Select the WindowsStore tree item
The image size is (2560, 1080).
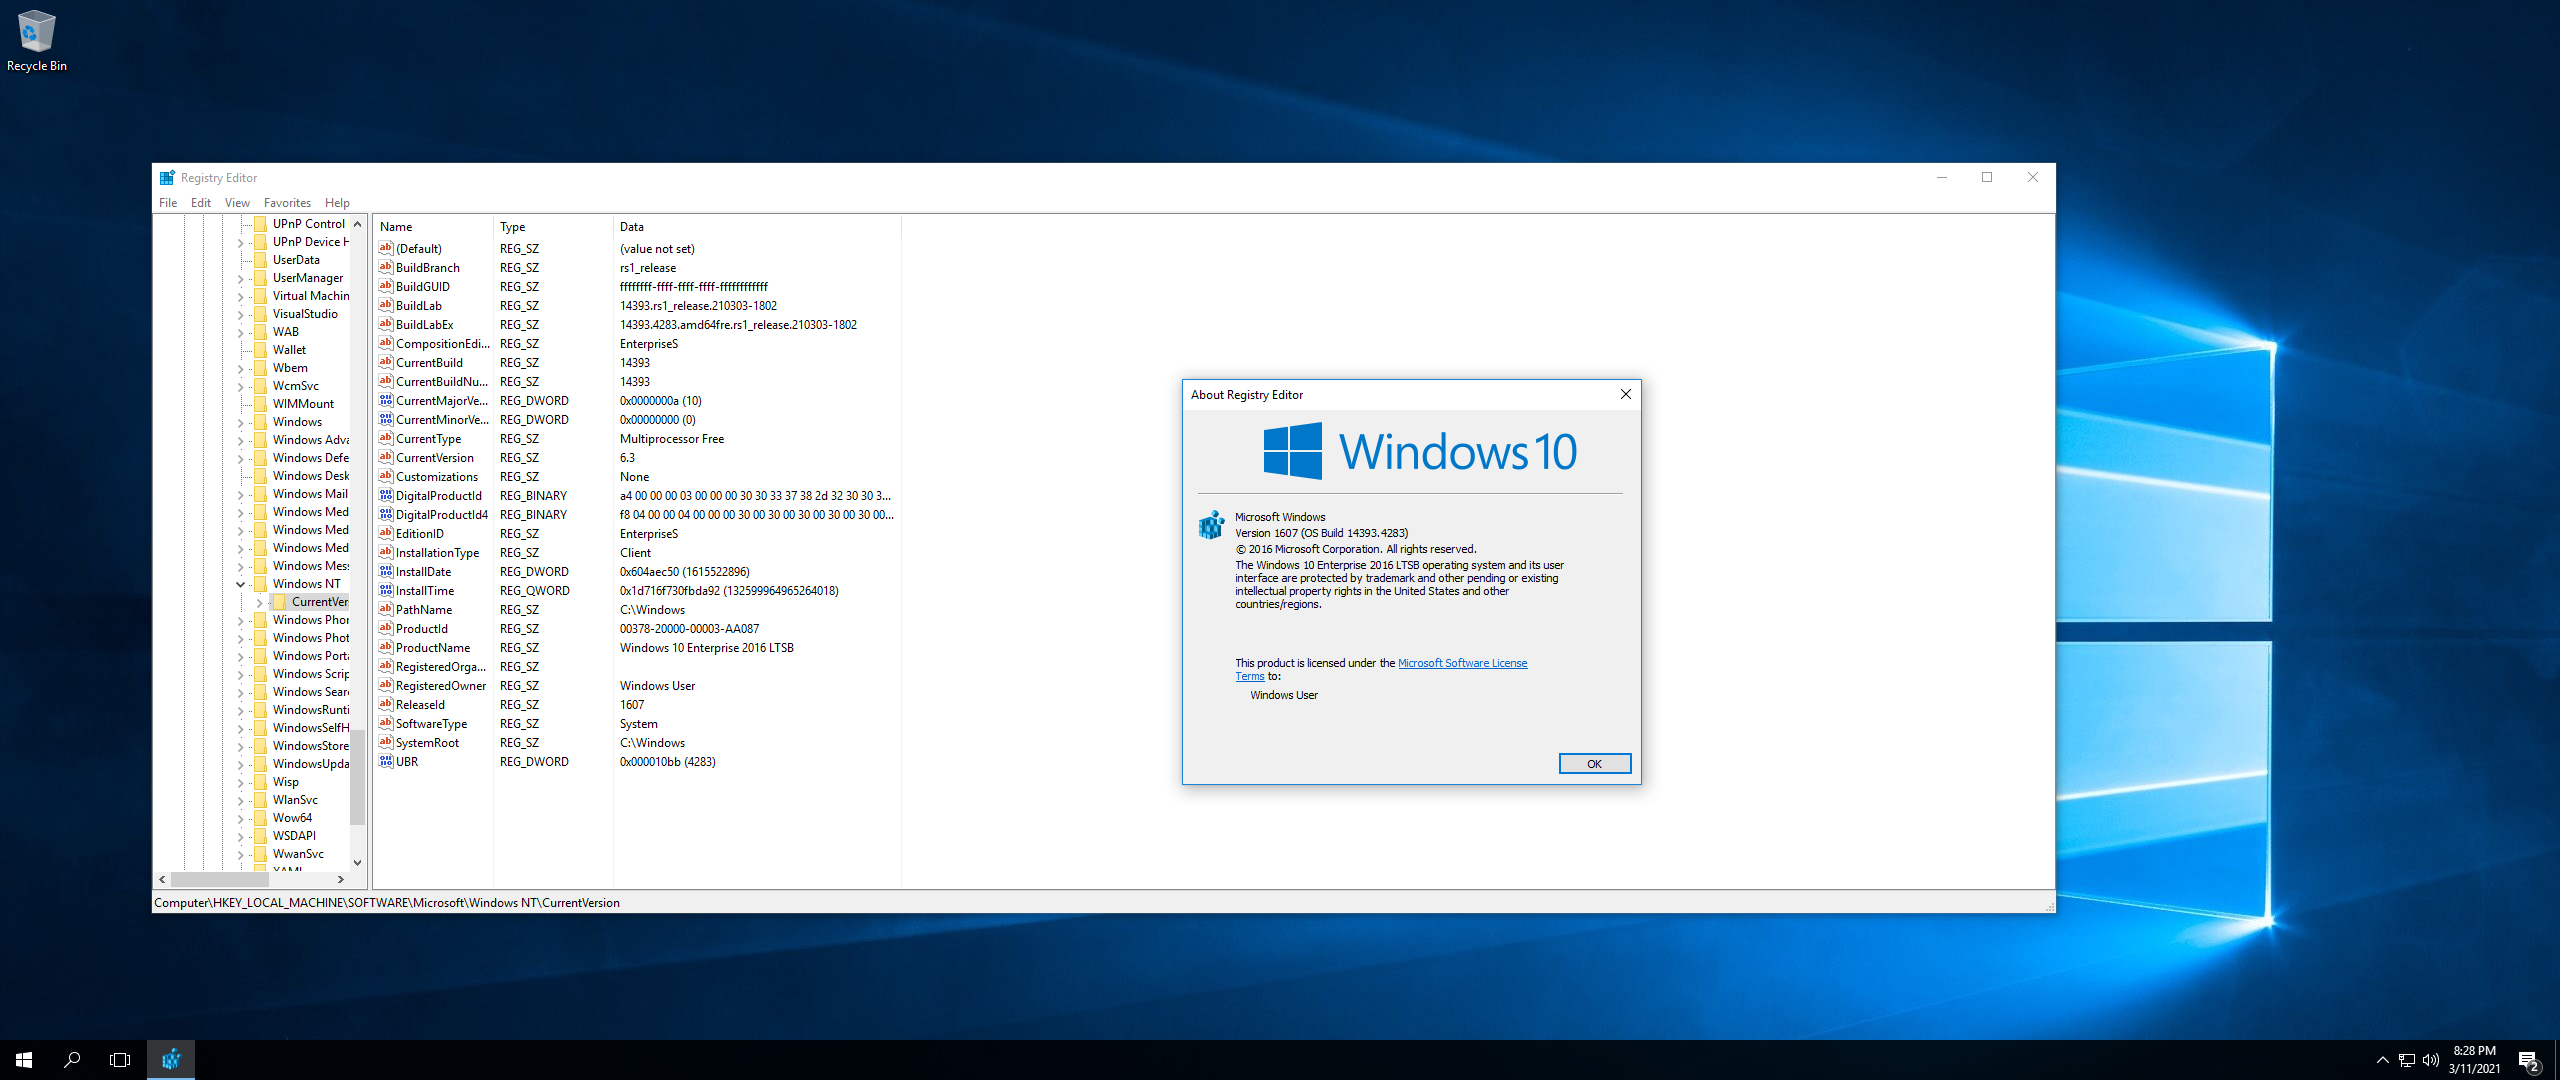tap(311, 745)
